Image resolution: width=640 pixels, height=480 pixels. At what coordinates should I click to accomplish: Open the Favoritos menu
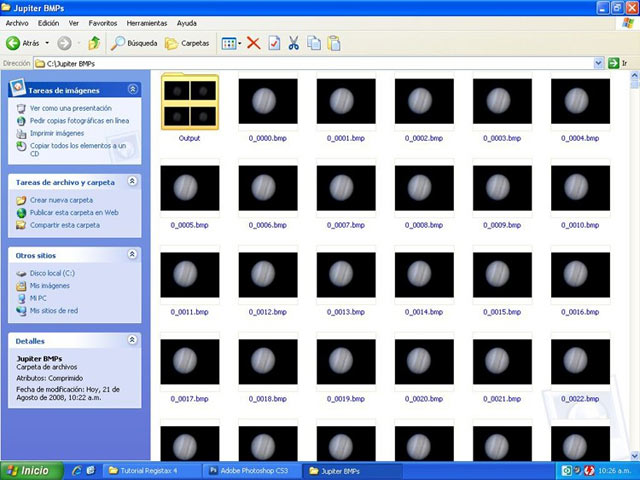(x=102, y=22)
